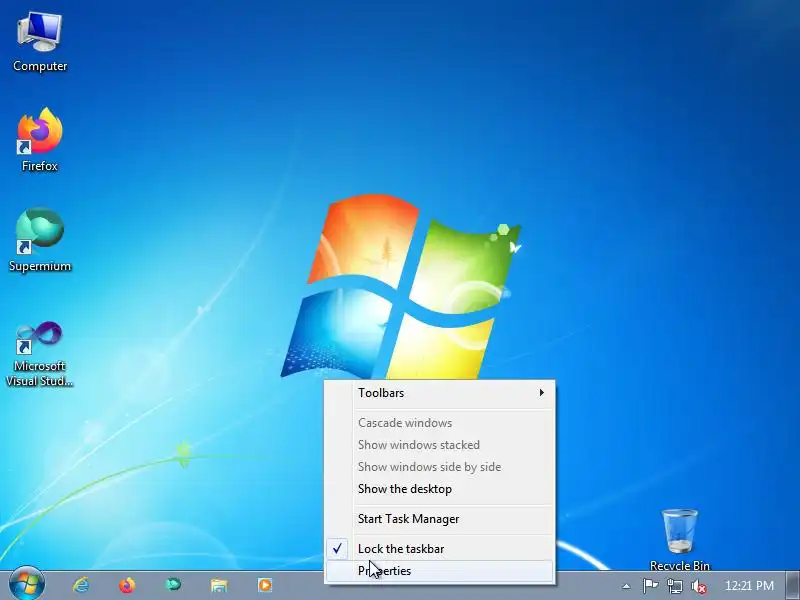Screen dimensions: 800x600
Task: Show hidden tray icons arrow
Action: tap(627, 587)
